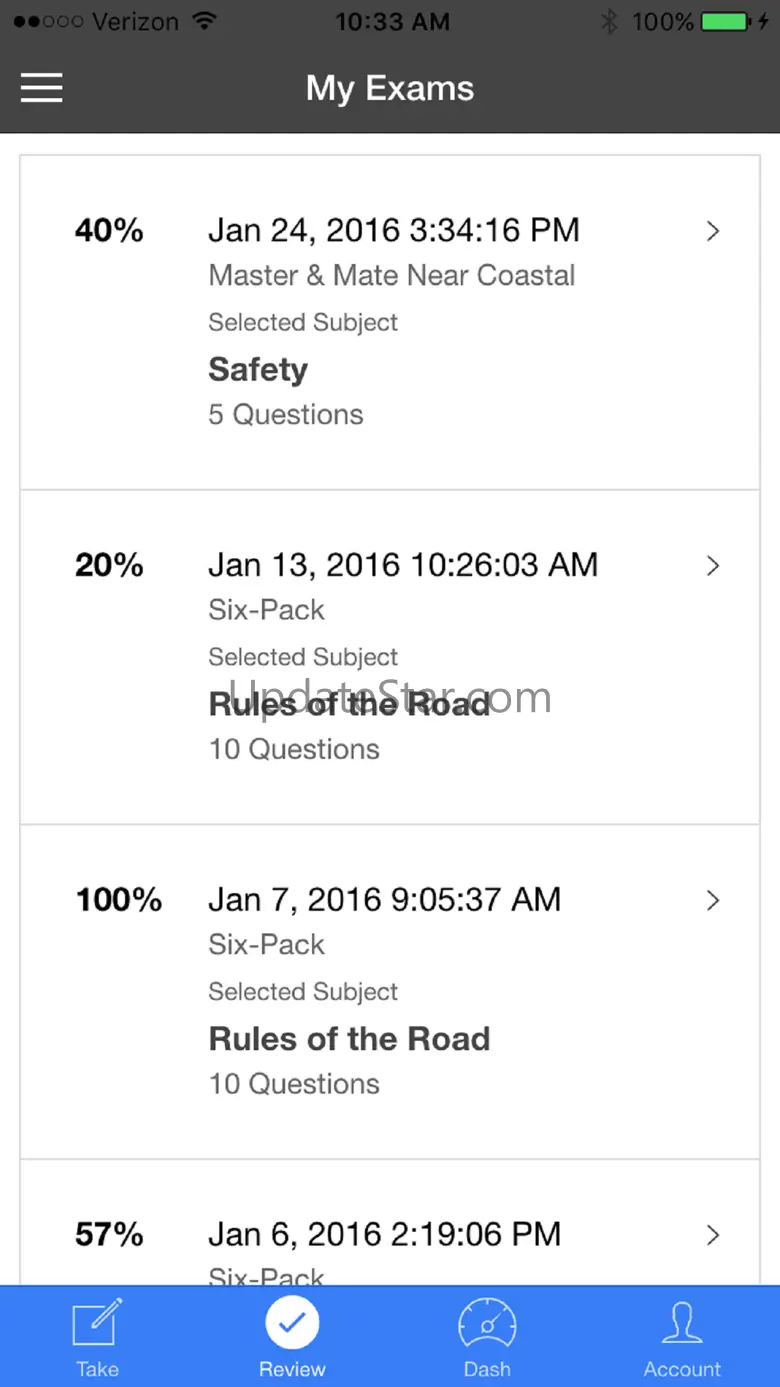
Task: Expand the Jan 24, 2016 exam chevron
Action: pyautogui.click(x=713, y=231)
